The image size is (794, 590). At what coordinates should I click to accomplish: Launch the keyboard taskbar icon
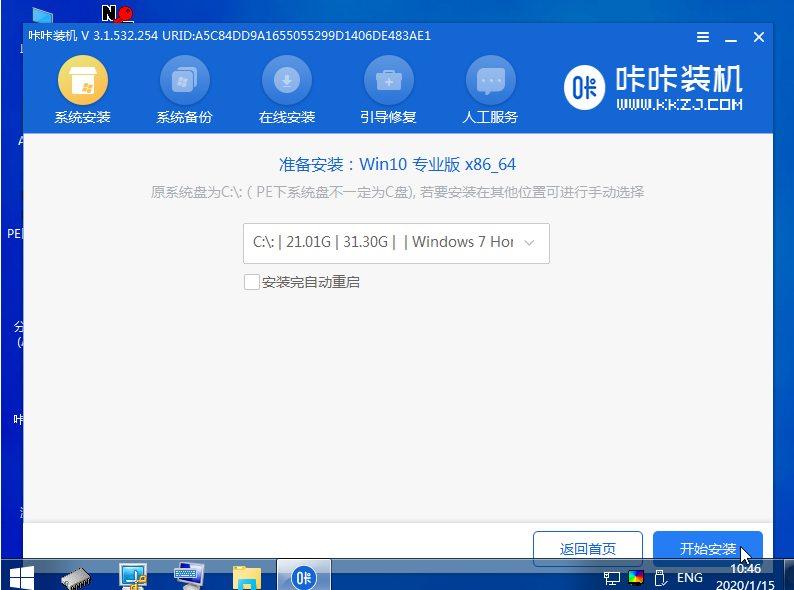pyautogui.click(x=189, y=577)
